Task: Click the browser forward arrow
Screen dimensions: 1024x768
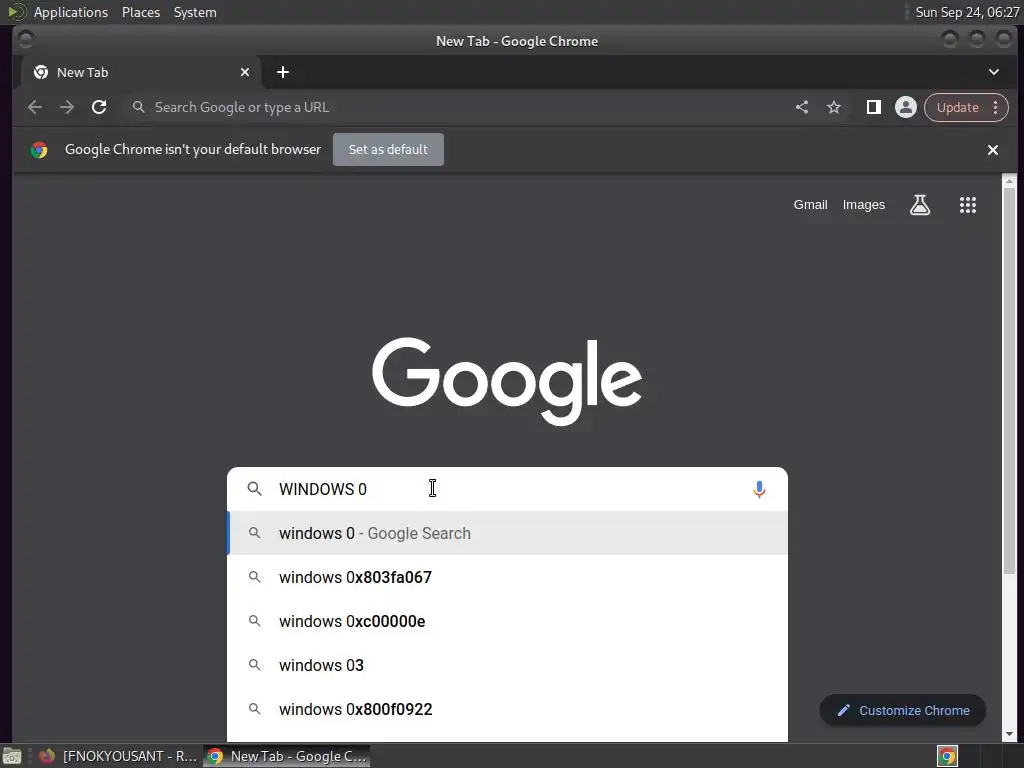Action: [x=67, y=107]
